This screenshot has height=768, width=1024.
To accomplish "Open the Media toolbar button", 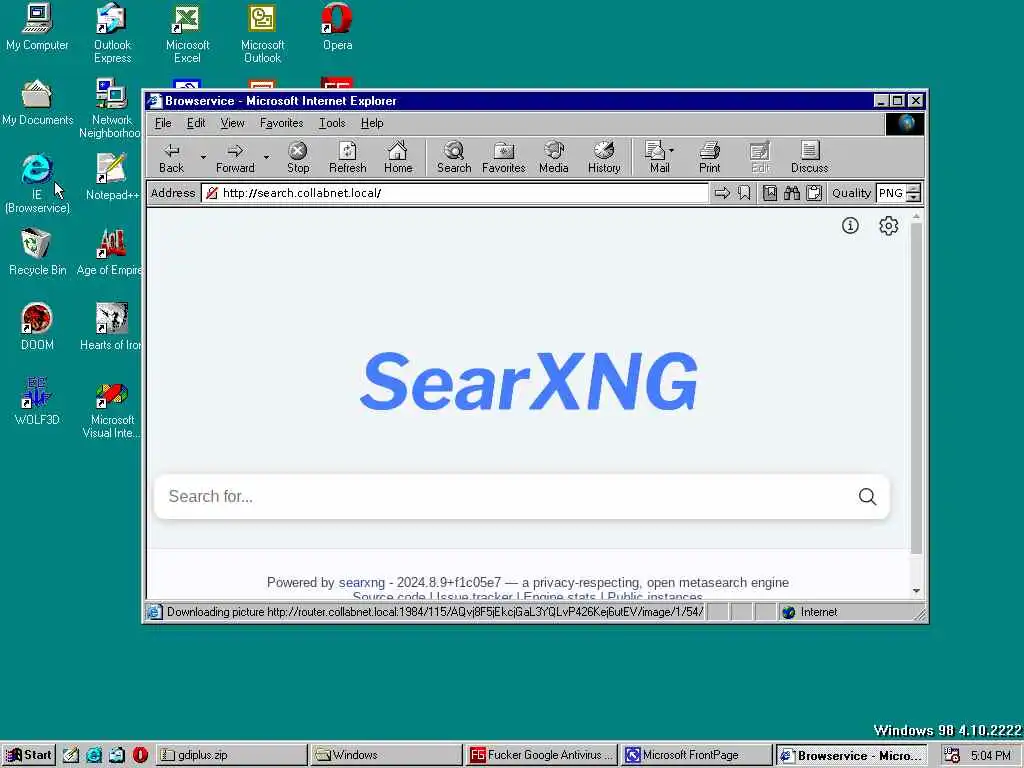I will pyautogui.click(x=554, y=158).
